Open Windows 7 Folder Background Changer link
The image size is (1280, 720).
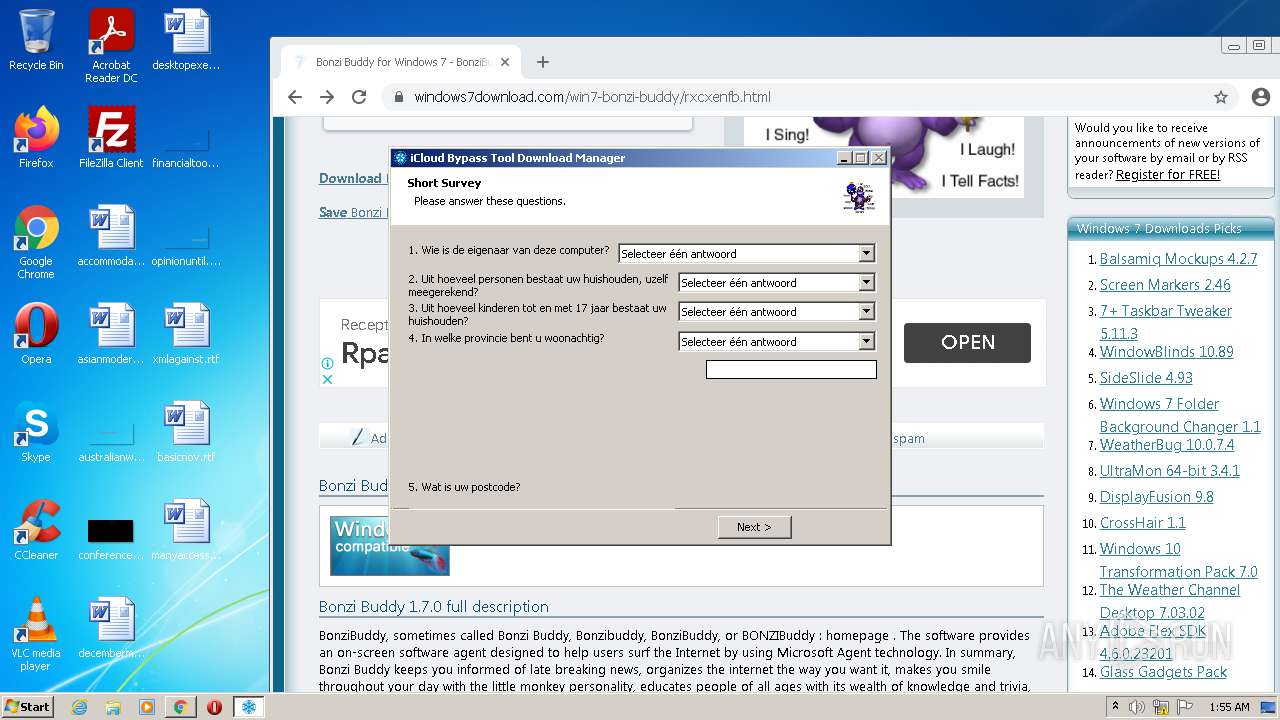1180,415
